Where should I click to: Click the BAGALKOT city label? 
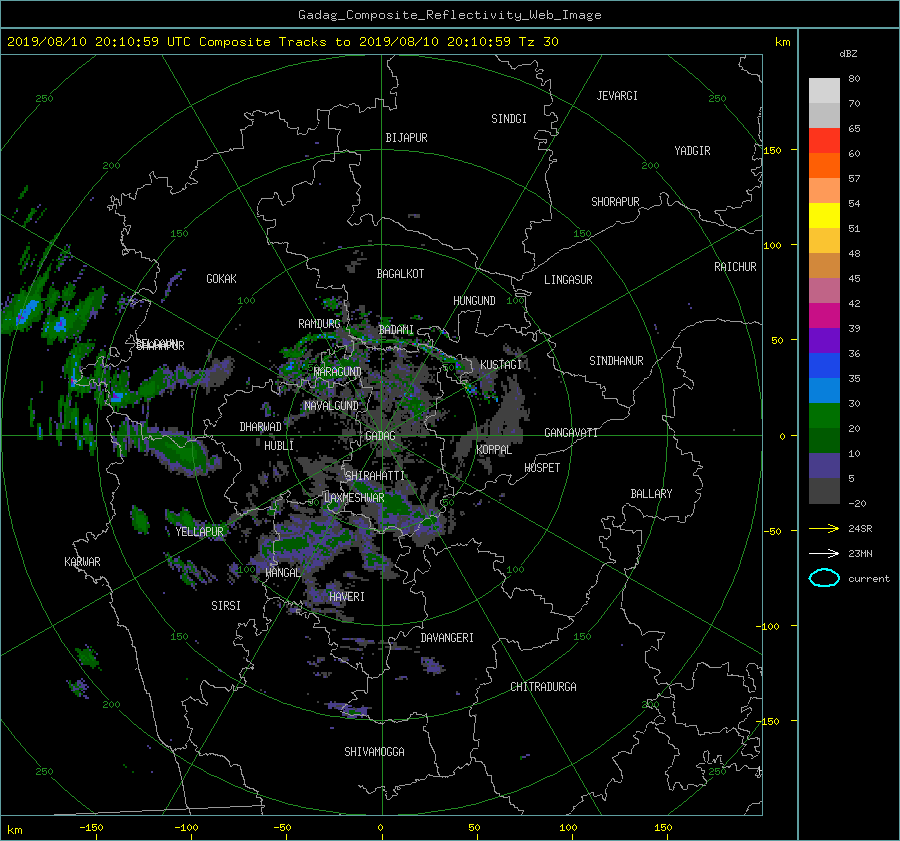tap(400, 274)
